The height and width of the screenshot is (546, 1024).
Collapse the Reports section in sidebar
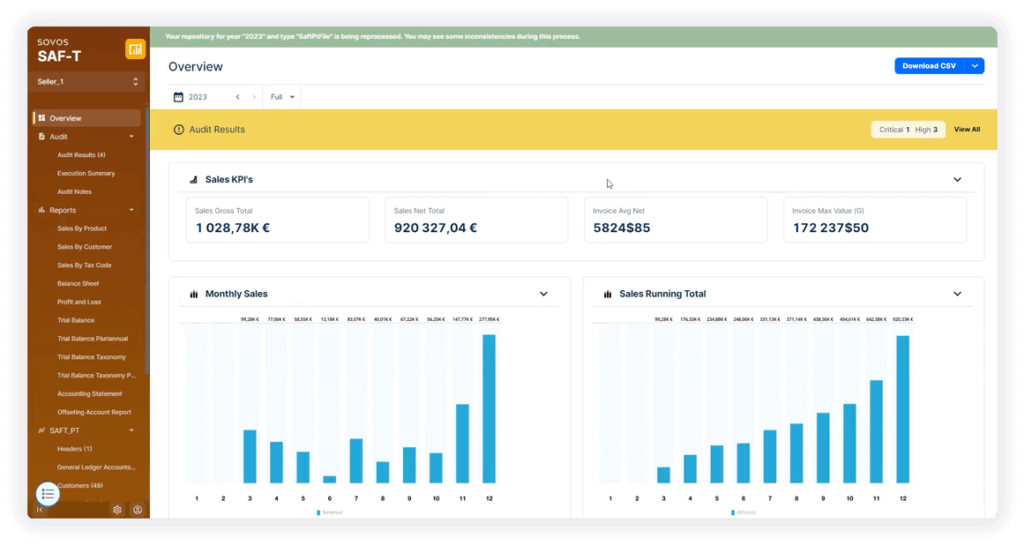(131, 210)
